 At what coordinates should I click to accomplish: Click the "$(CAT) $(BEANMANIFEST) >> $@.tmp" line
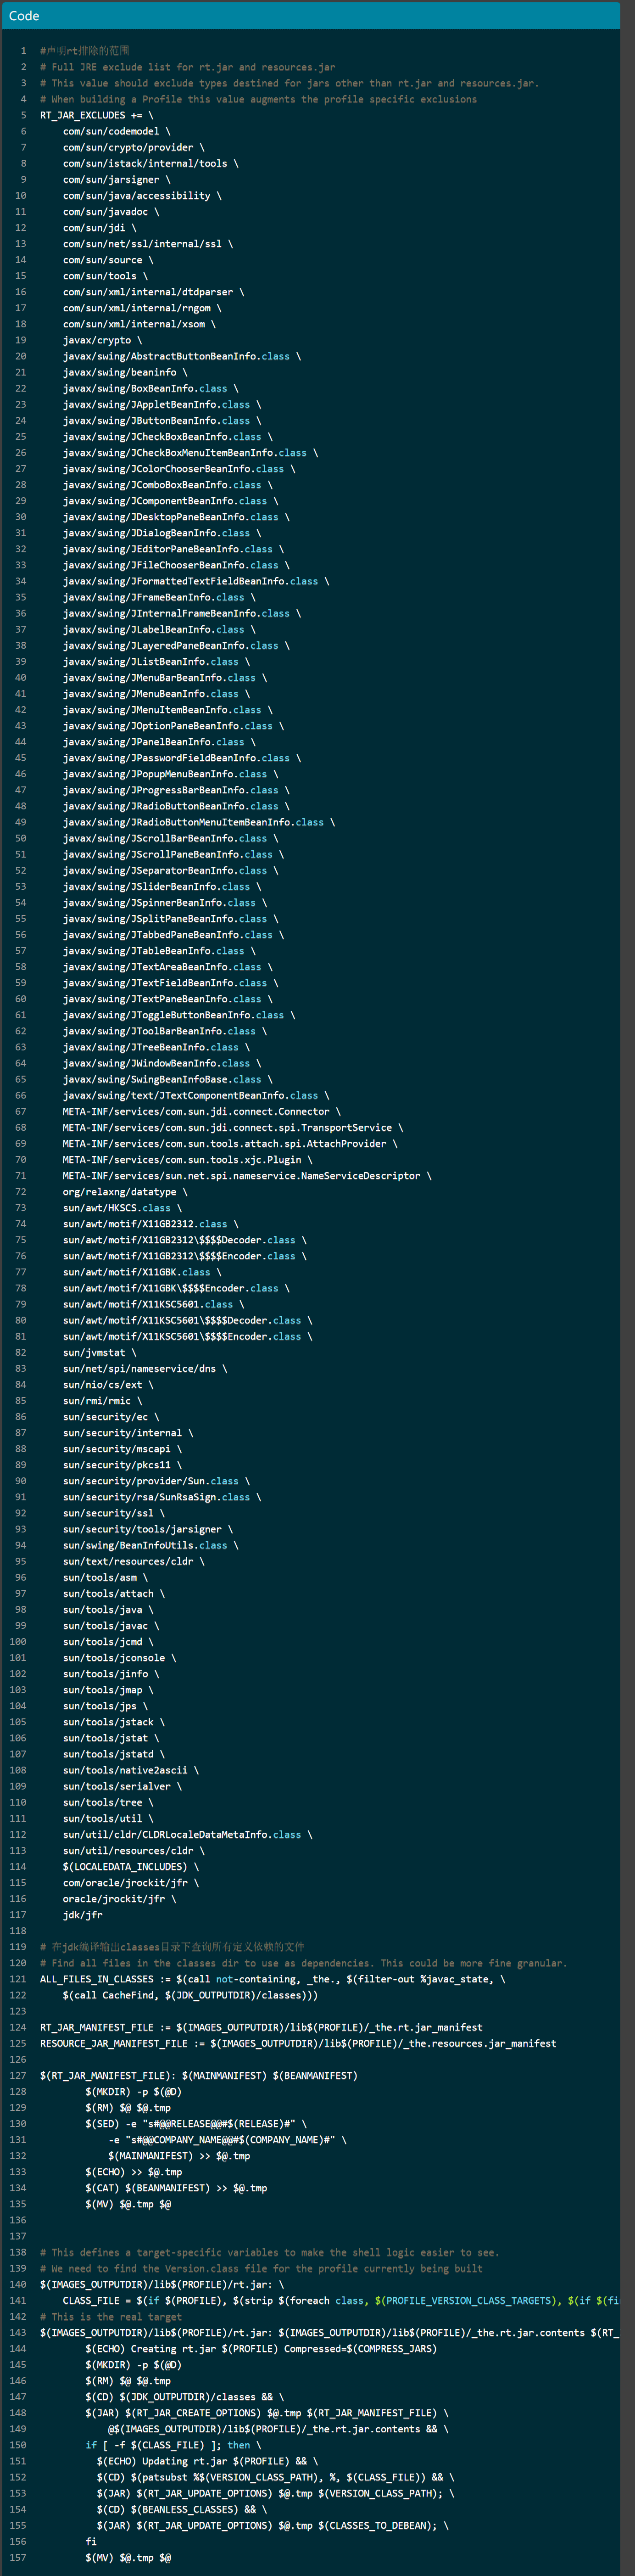pyautogui.click(x=176, y=2188)
